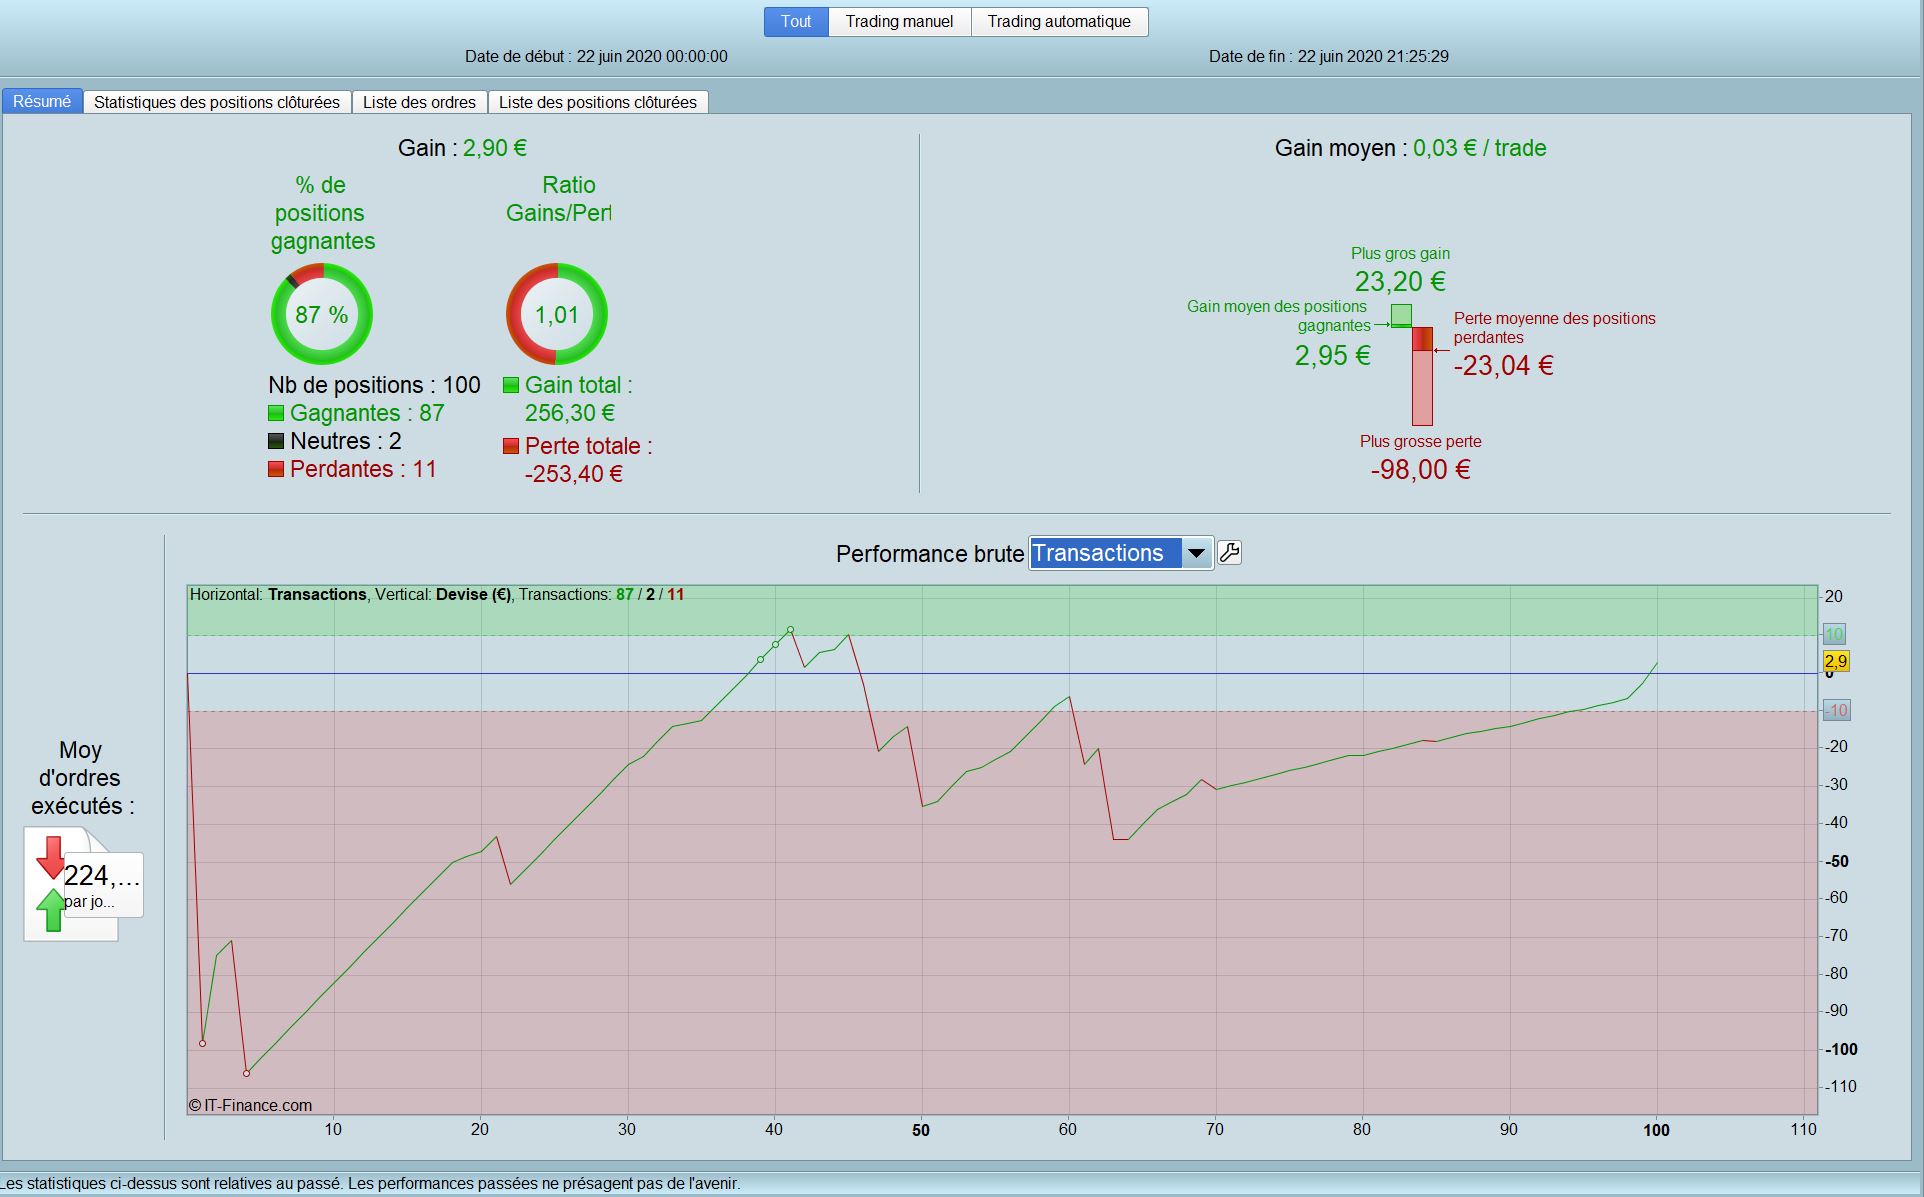Click the Gains/Pertes ratio donut chart
This screenshot has height=1197, width=1924.
(556, 314)
